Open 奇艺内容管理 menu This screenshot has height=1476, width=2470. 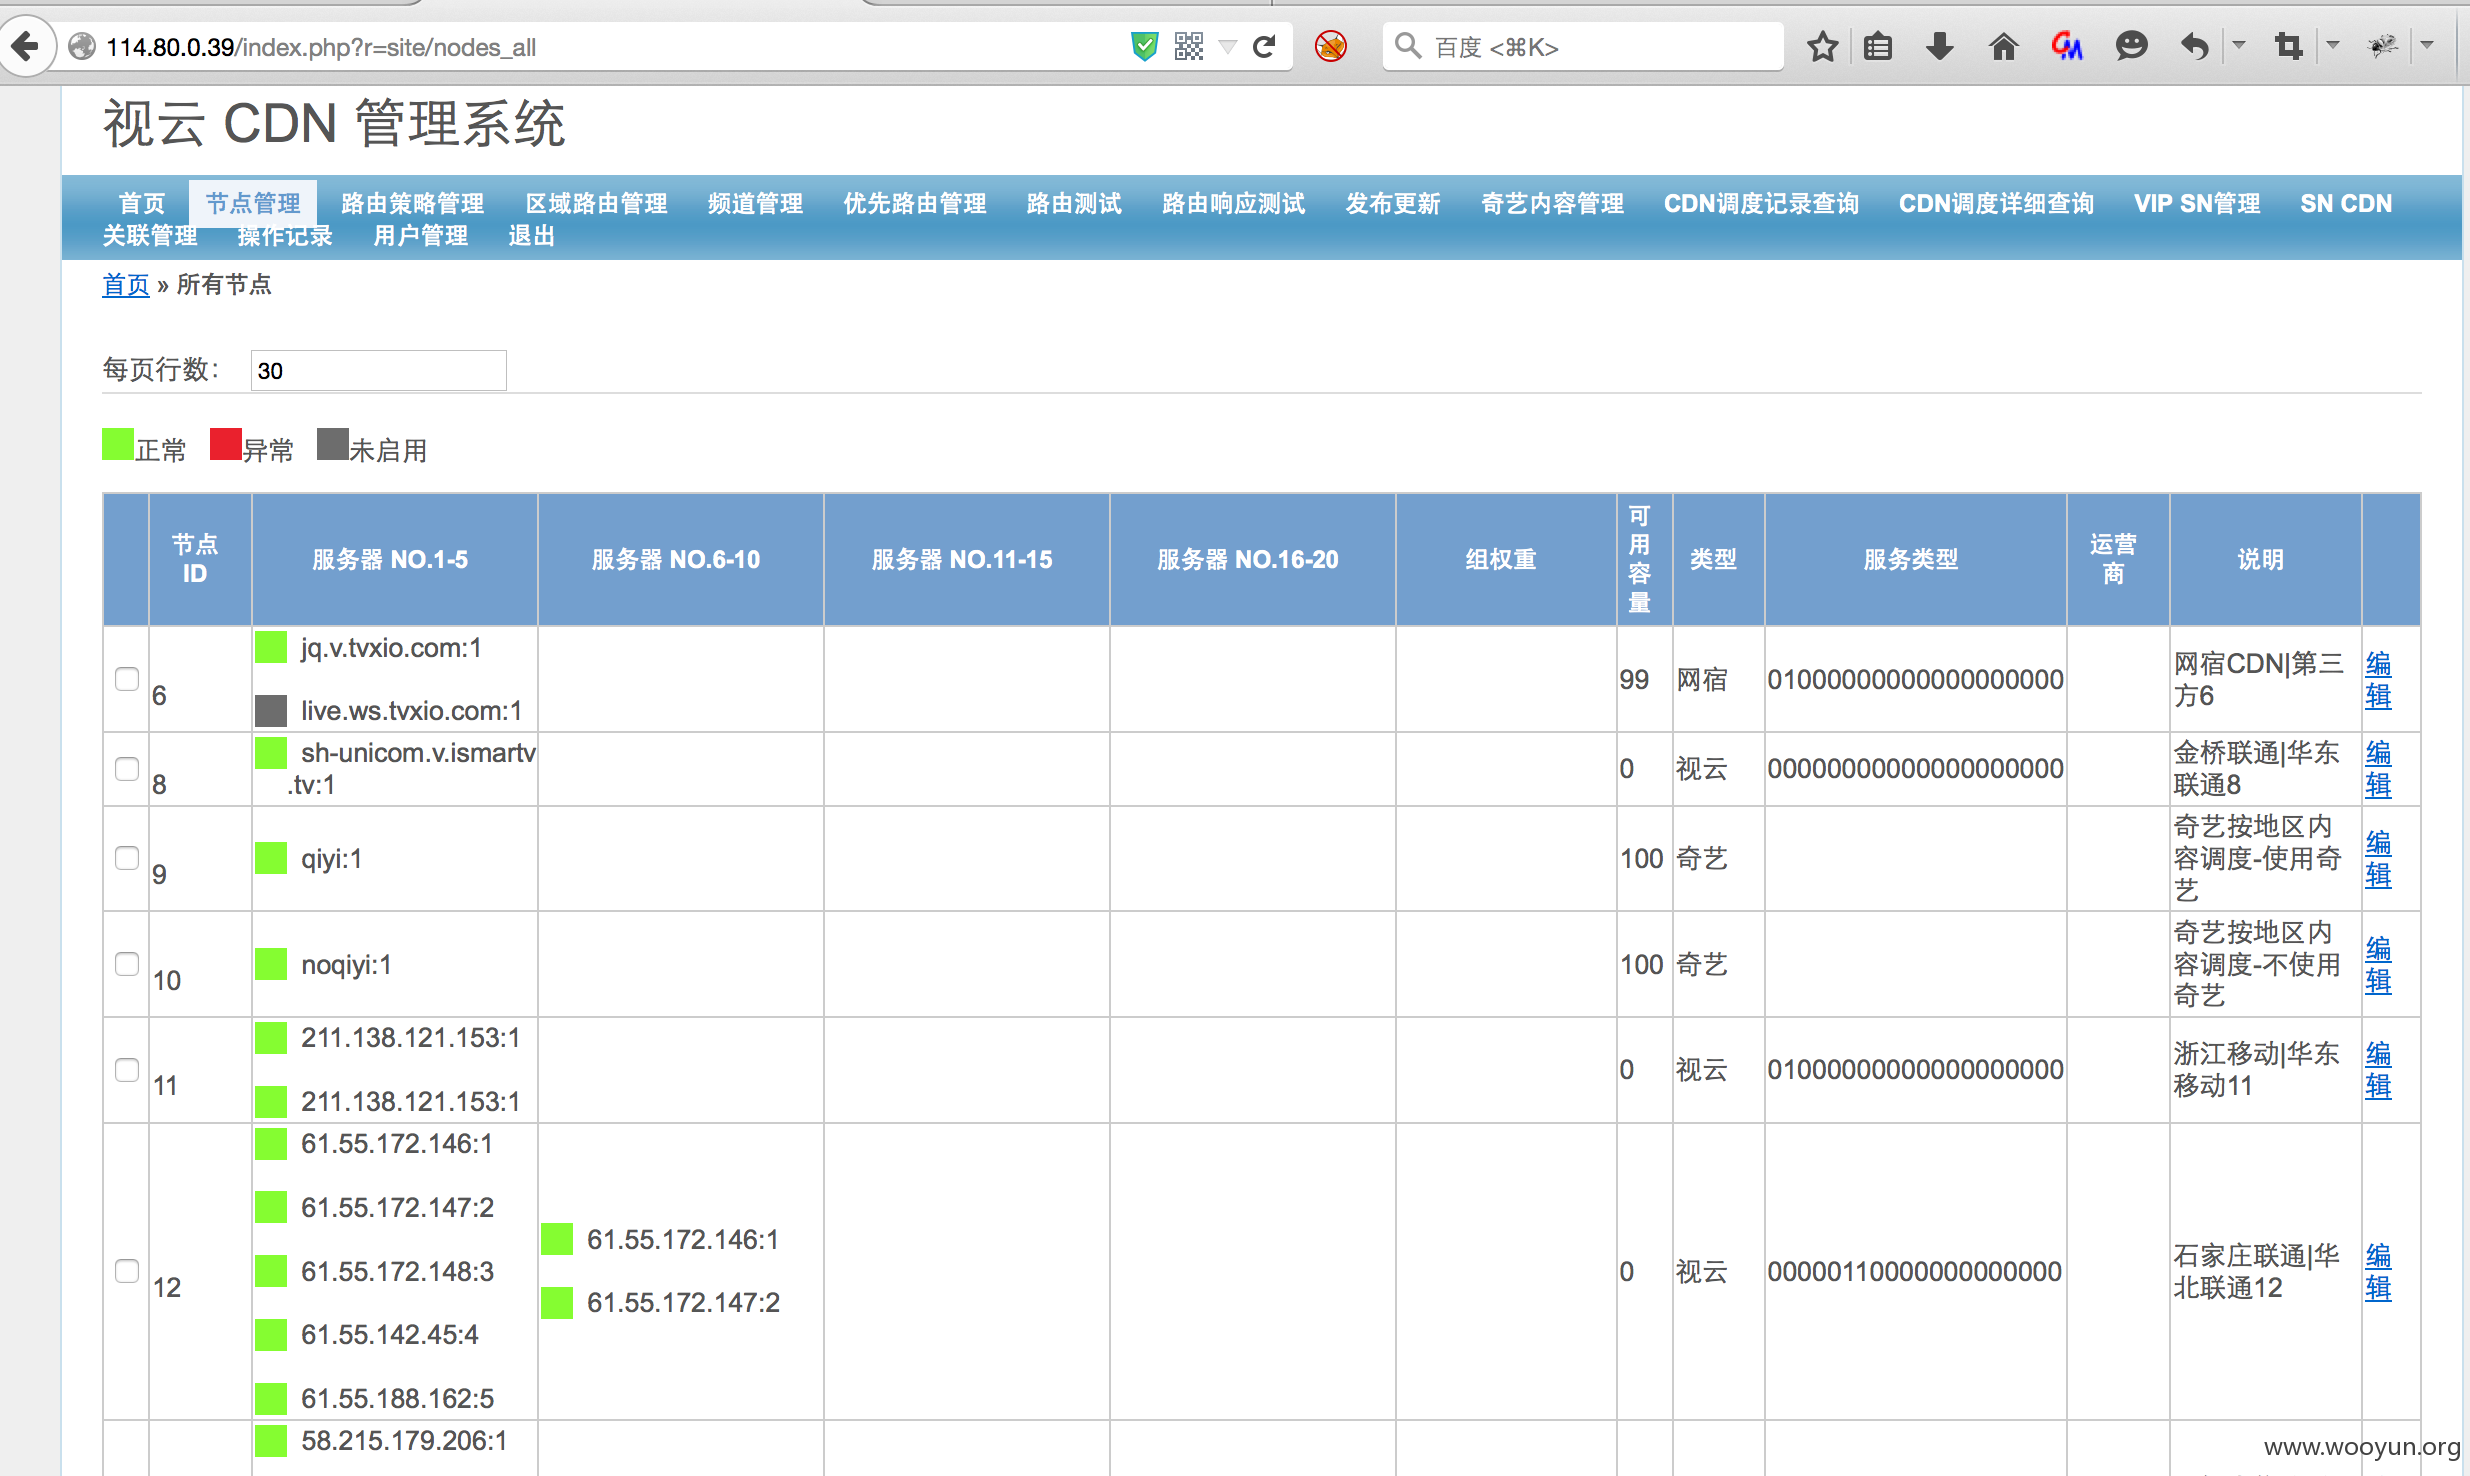(x=1552, y=203)
